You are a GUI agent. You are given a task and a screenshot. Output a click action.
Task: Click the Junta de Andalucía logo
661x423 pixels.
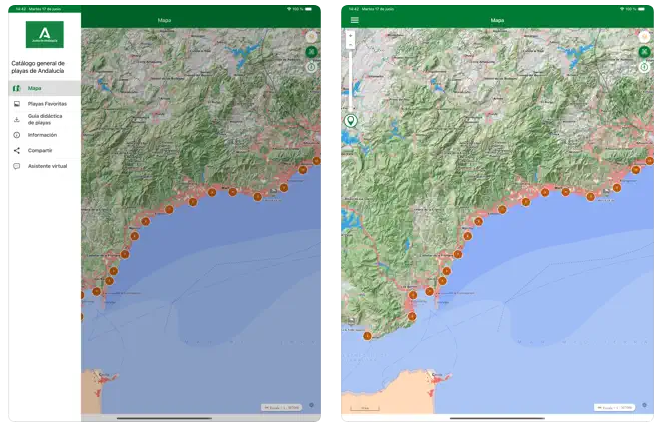[x=44, y=35]
